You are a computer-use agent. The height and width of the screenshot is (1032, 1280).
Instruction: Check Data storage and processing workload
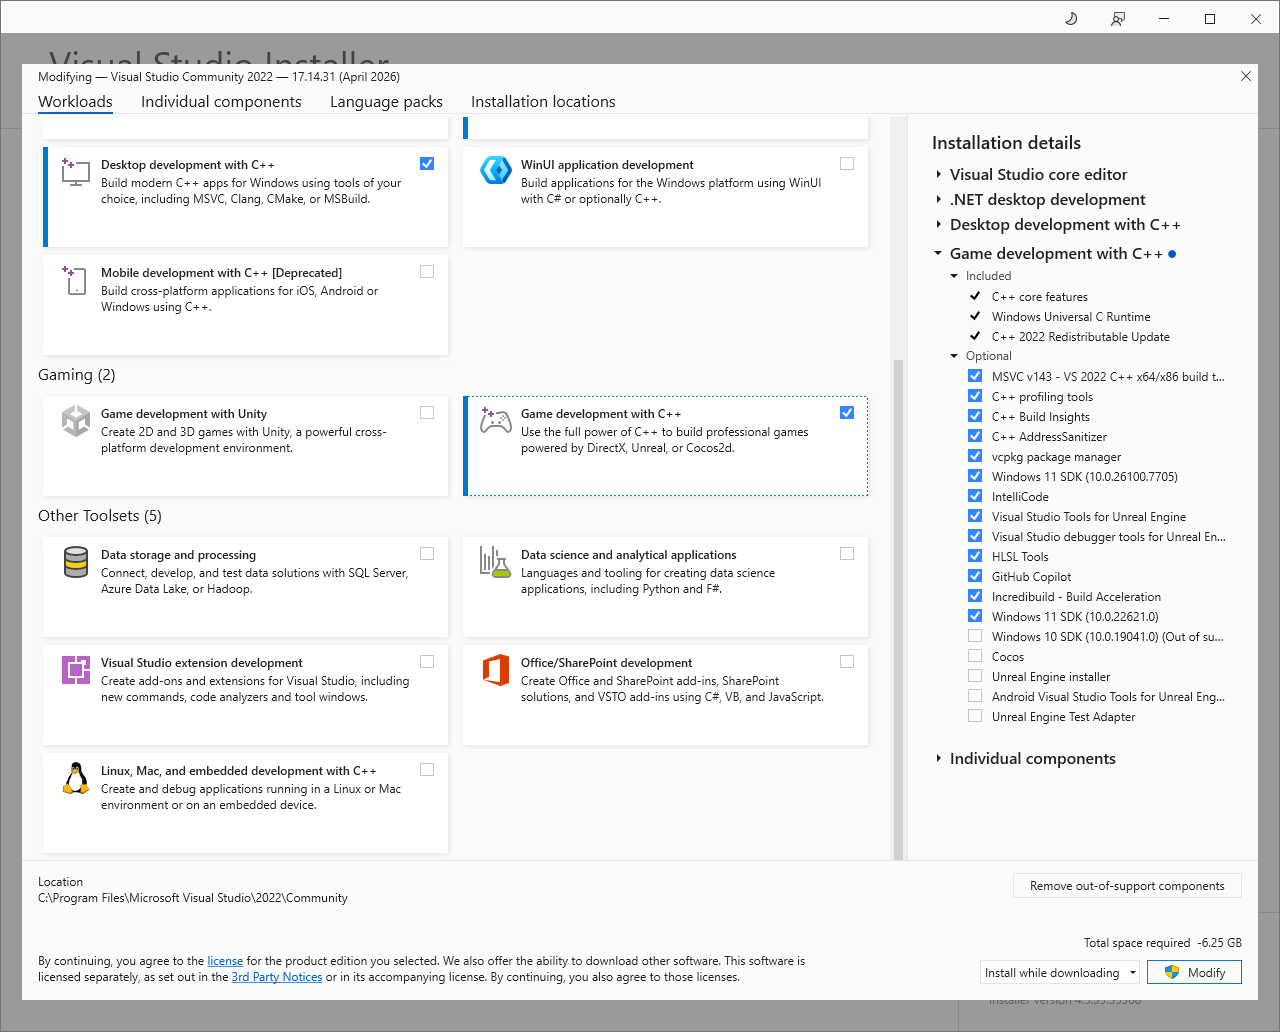427,554
